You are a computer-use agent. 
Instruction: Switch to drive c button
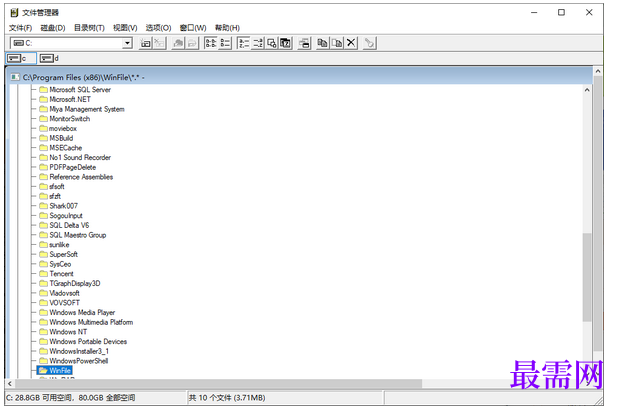[x=21, y=58]
